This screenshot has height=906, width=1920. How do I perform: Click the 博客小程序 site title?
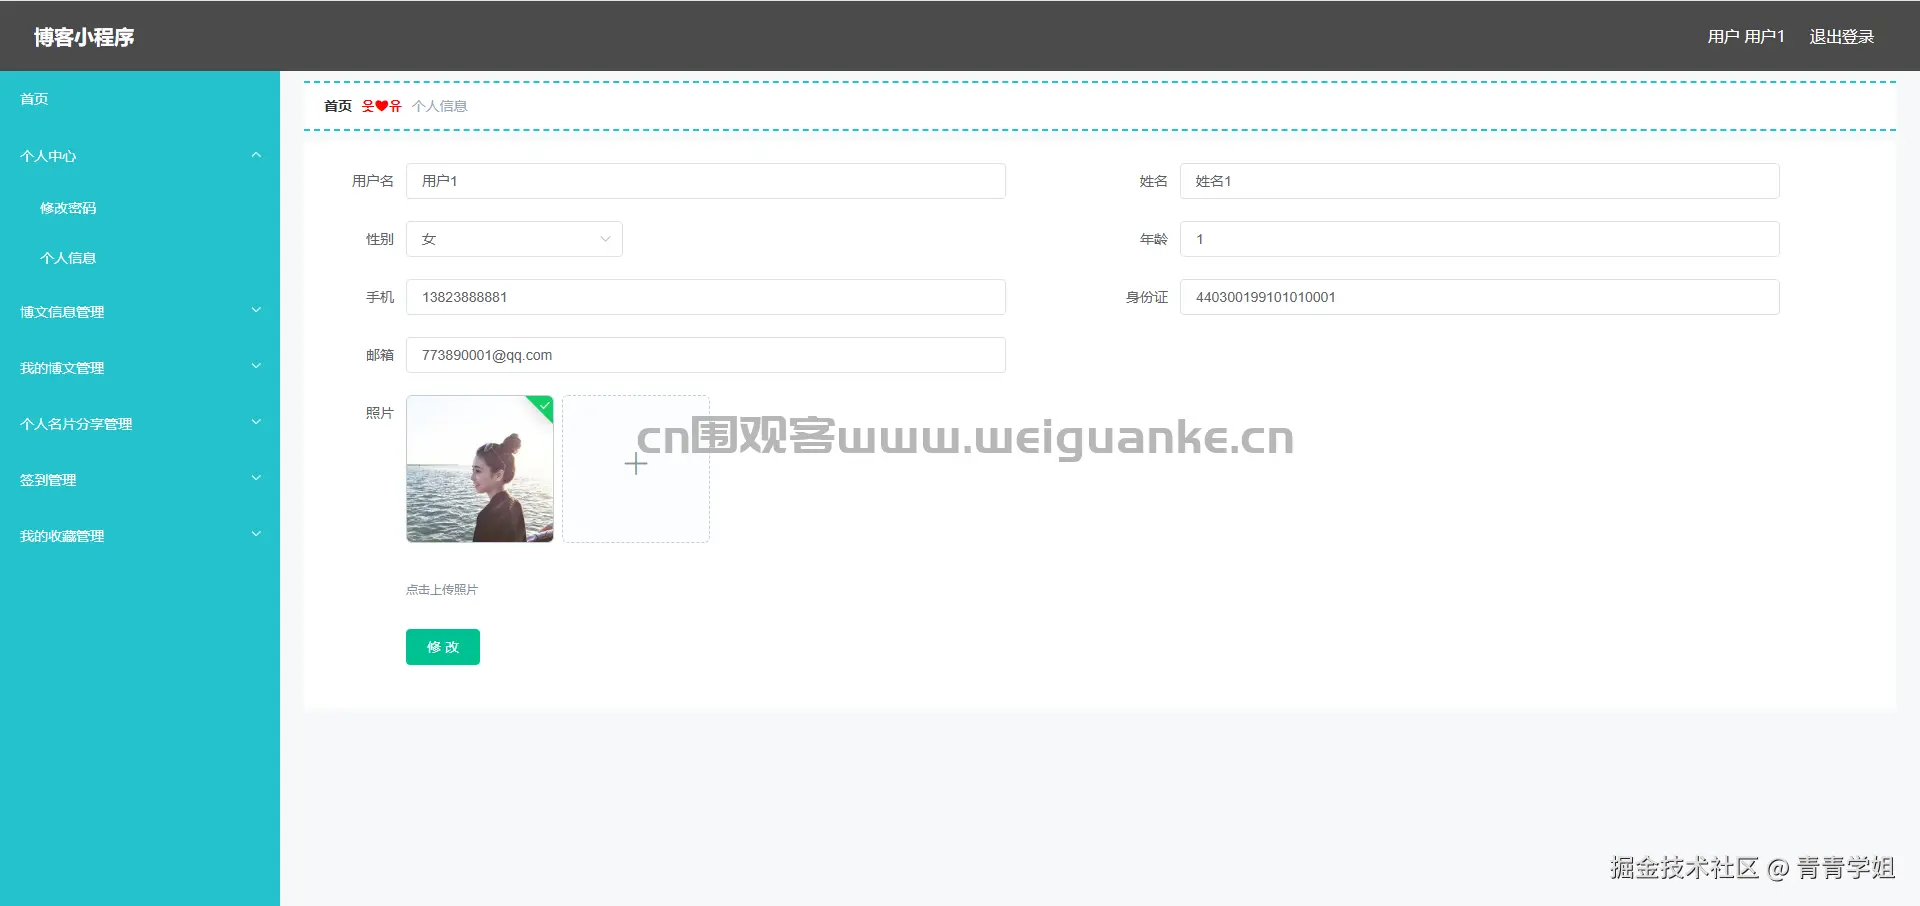84,37
